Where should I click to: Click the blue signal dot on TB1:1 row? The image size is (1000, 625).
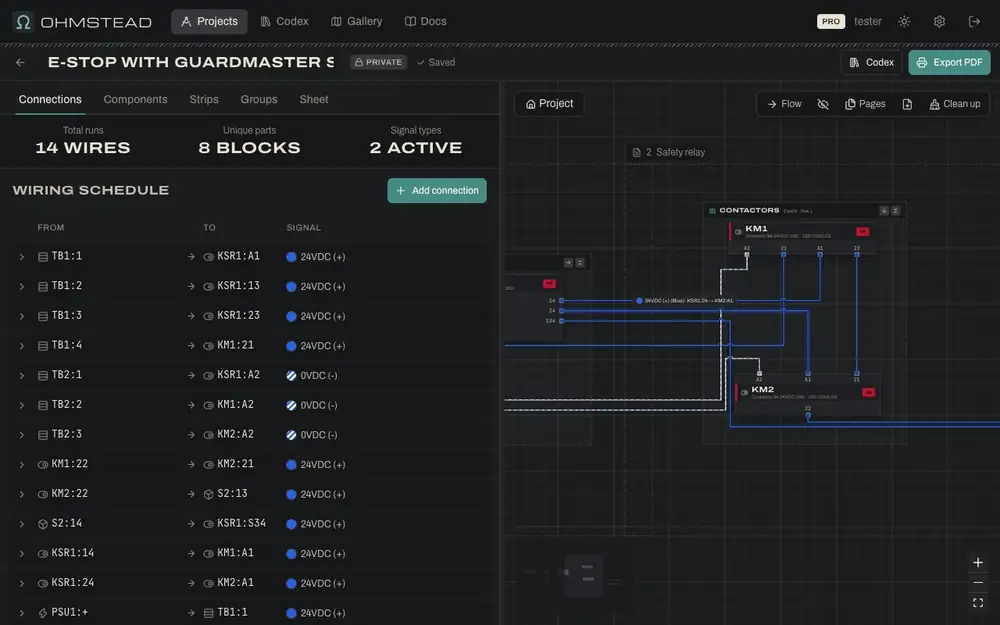[x=291, y=257]
